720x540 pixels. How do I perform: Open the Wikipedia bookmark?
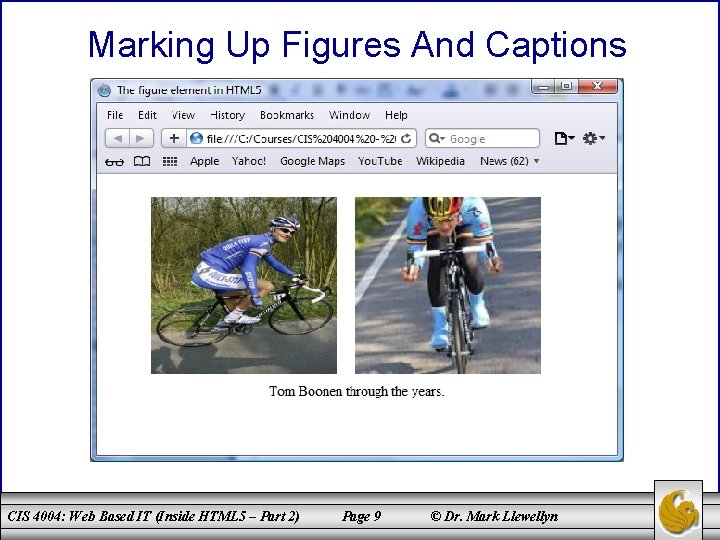pyautogui.click(x=440, y=161)
